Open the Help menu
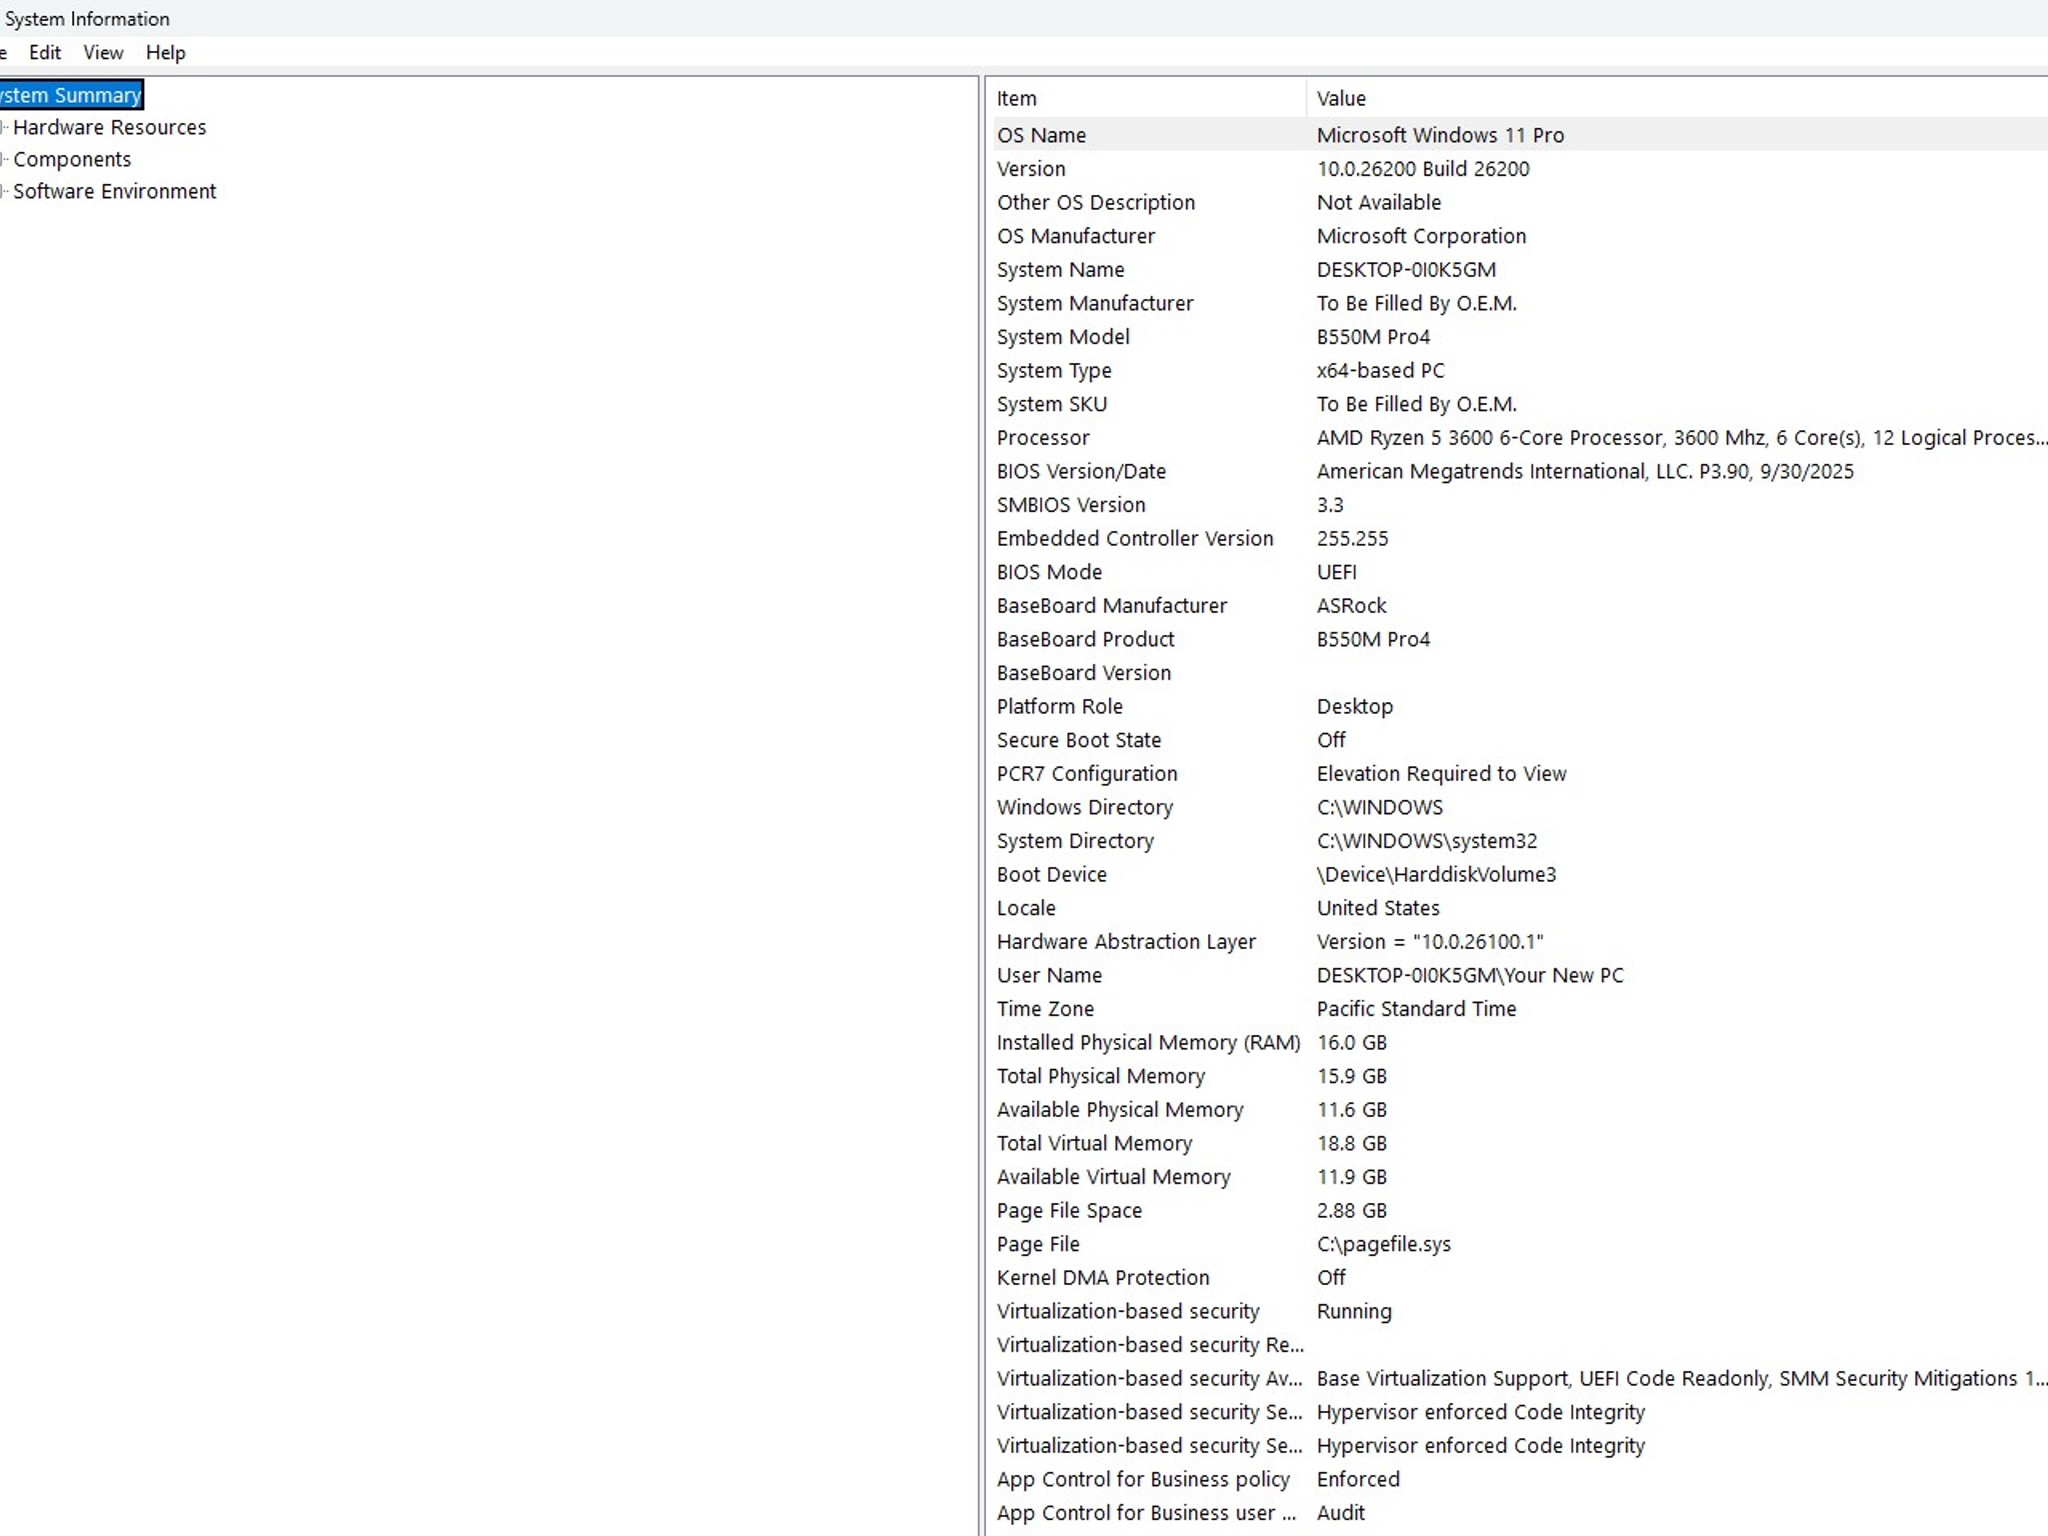Screen dimensions: 2048x1536 coord(165,53)
